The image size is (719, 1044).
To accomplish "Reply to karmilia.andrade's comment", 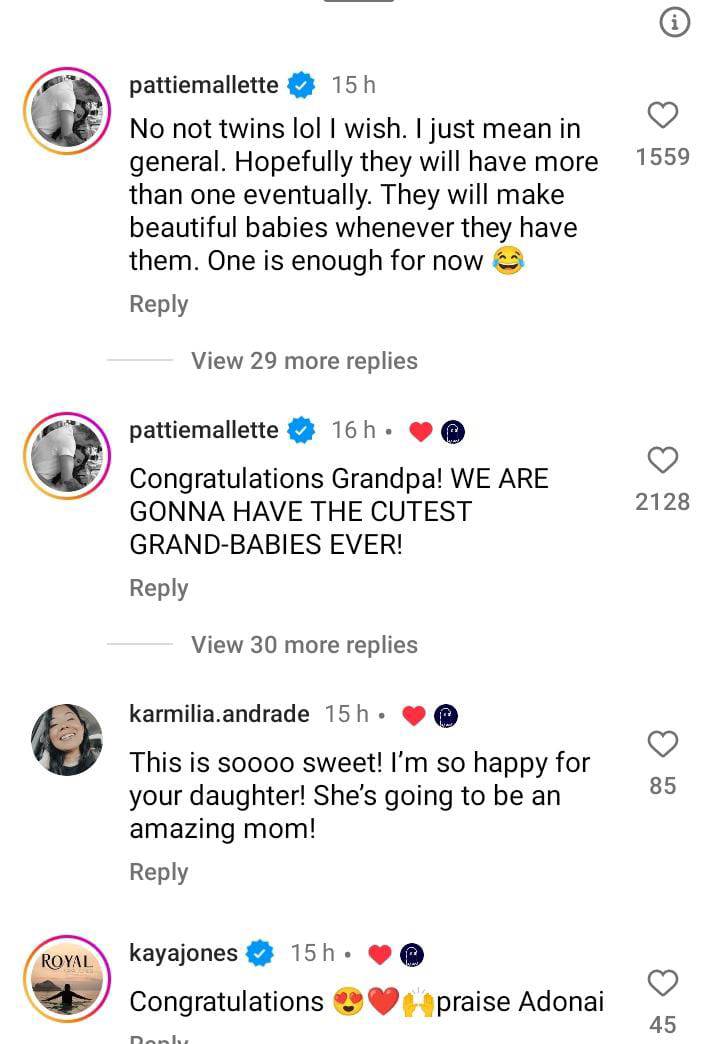I will (x=159, y=872).
